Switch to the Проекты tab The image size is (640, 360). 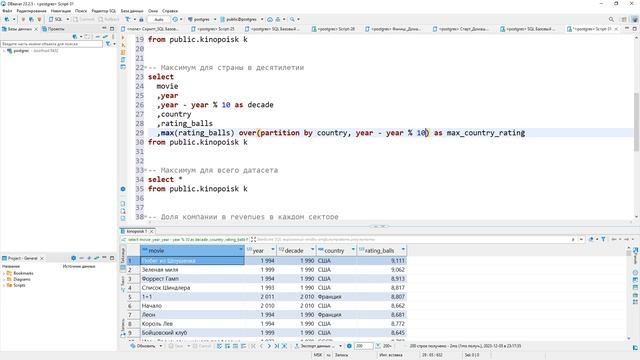point(53,29)
